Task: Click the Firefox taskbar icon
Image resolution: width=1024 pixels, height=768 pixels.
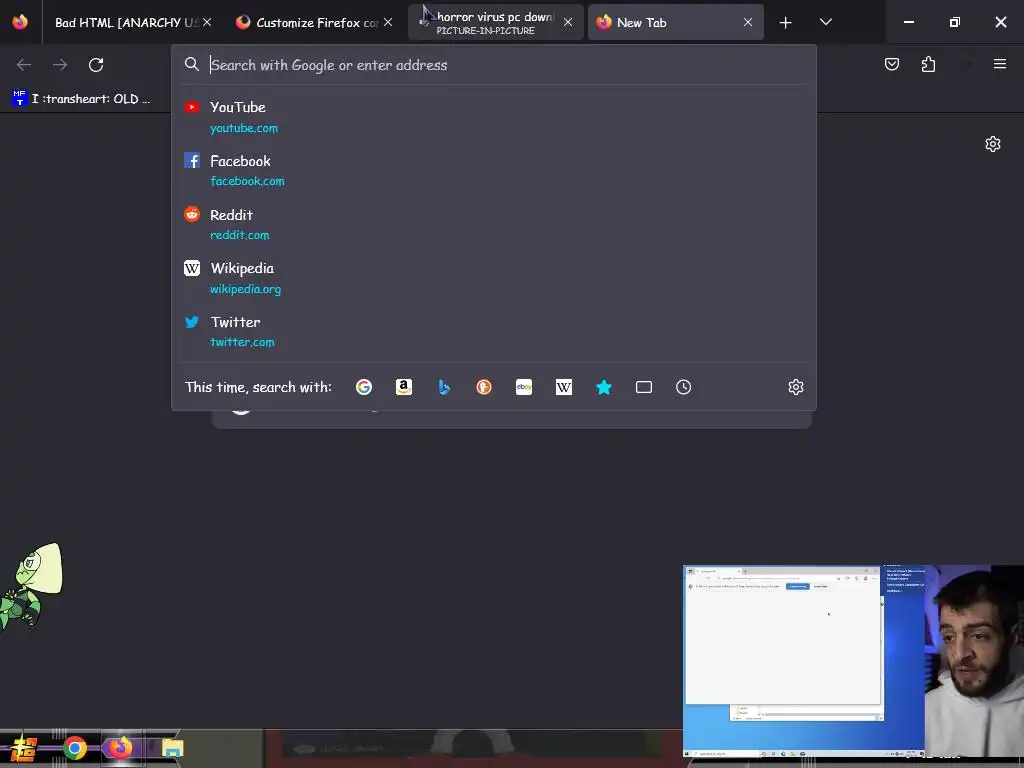Action: [x=120, y=747]
